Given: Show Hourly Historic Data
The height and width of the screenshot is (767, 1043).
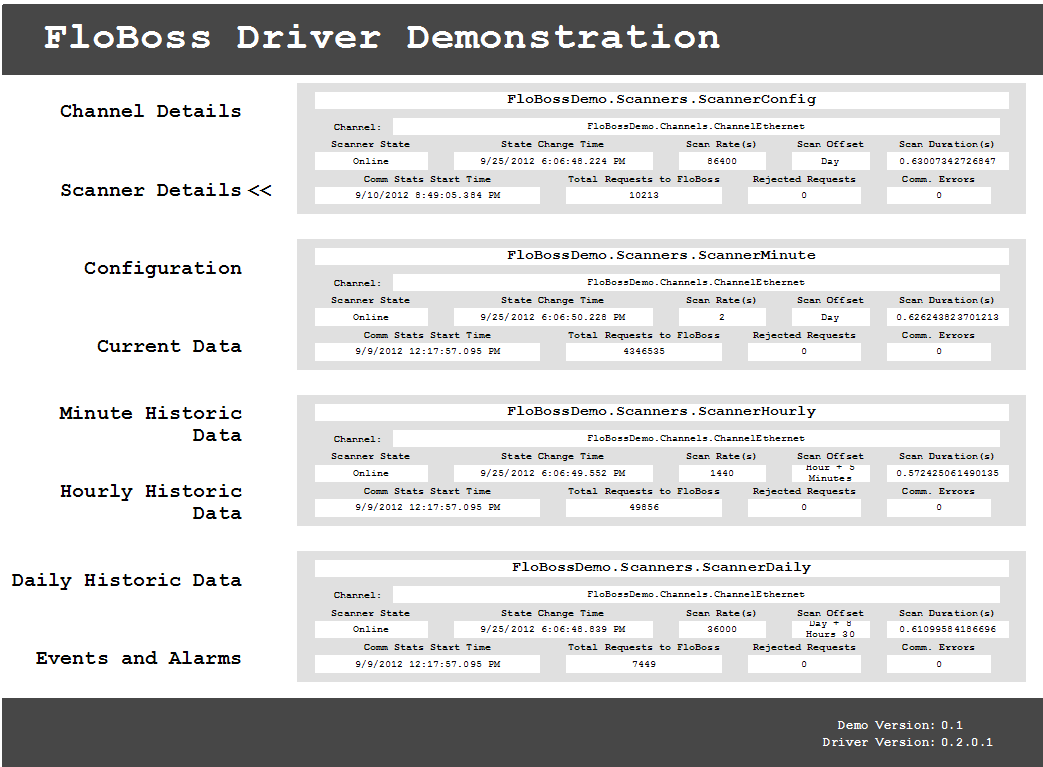Looking at the screenshot, I should coord(150,502).
